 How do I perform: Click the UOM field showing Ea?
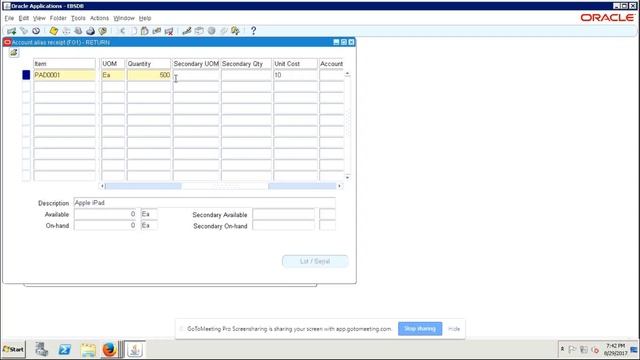coord(113,75)
